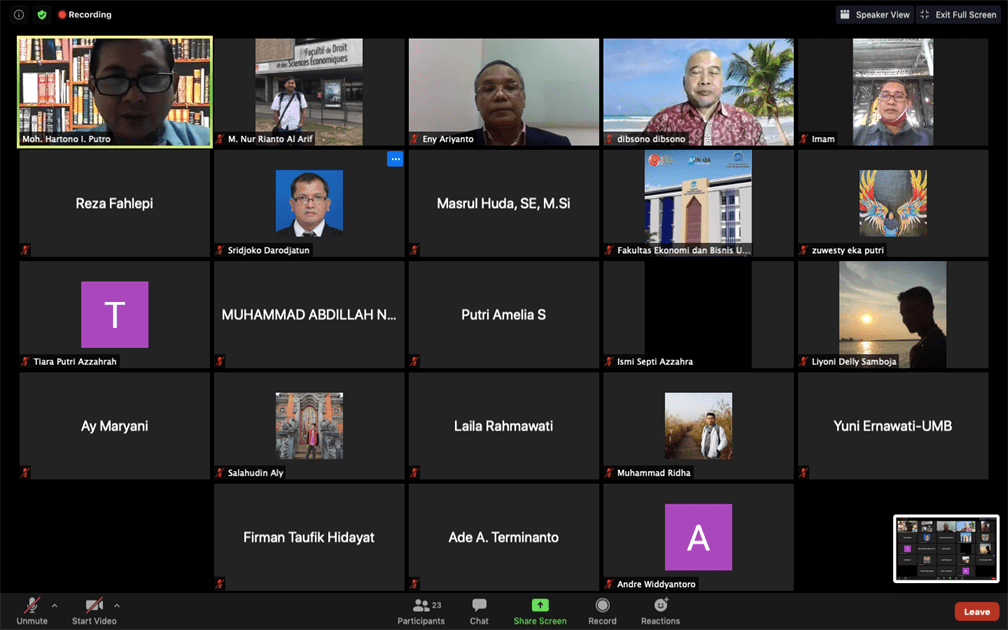Viewport: 1008px width, 630px height.
Task: Click the green encryption shield icon
Action: (x=42, y=15)
